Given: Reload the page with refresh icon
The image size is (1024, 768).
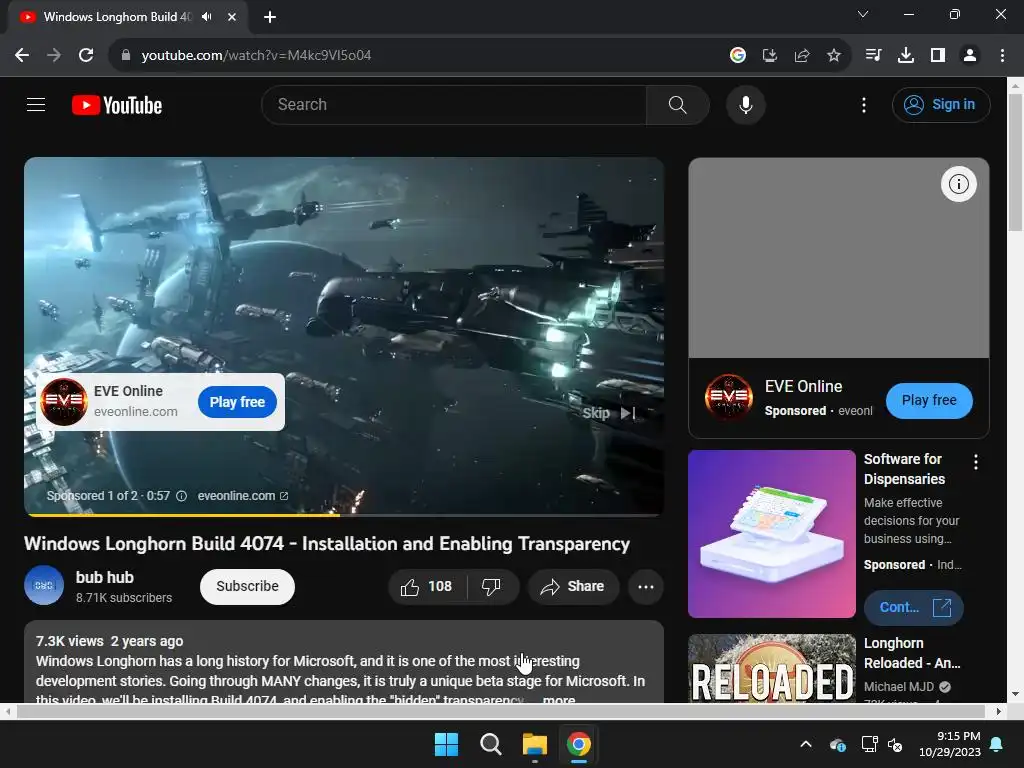Looking at the screenshot, I should 86,55.
